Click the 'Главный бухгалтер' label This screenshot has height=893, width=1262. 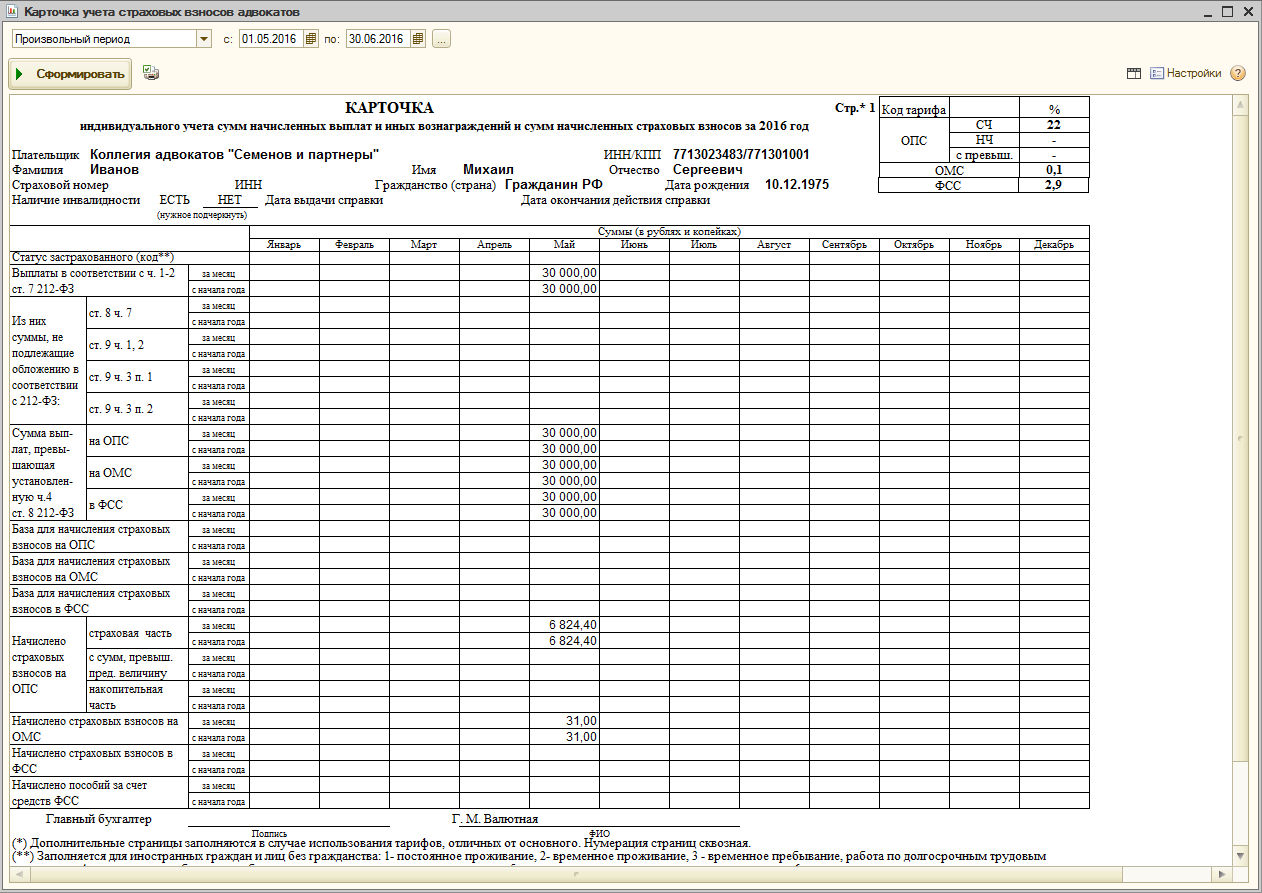click(x=99, y=819)
